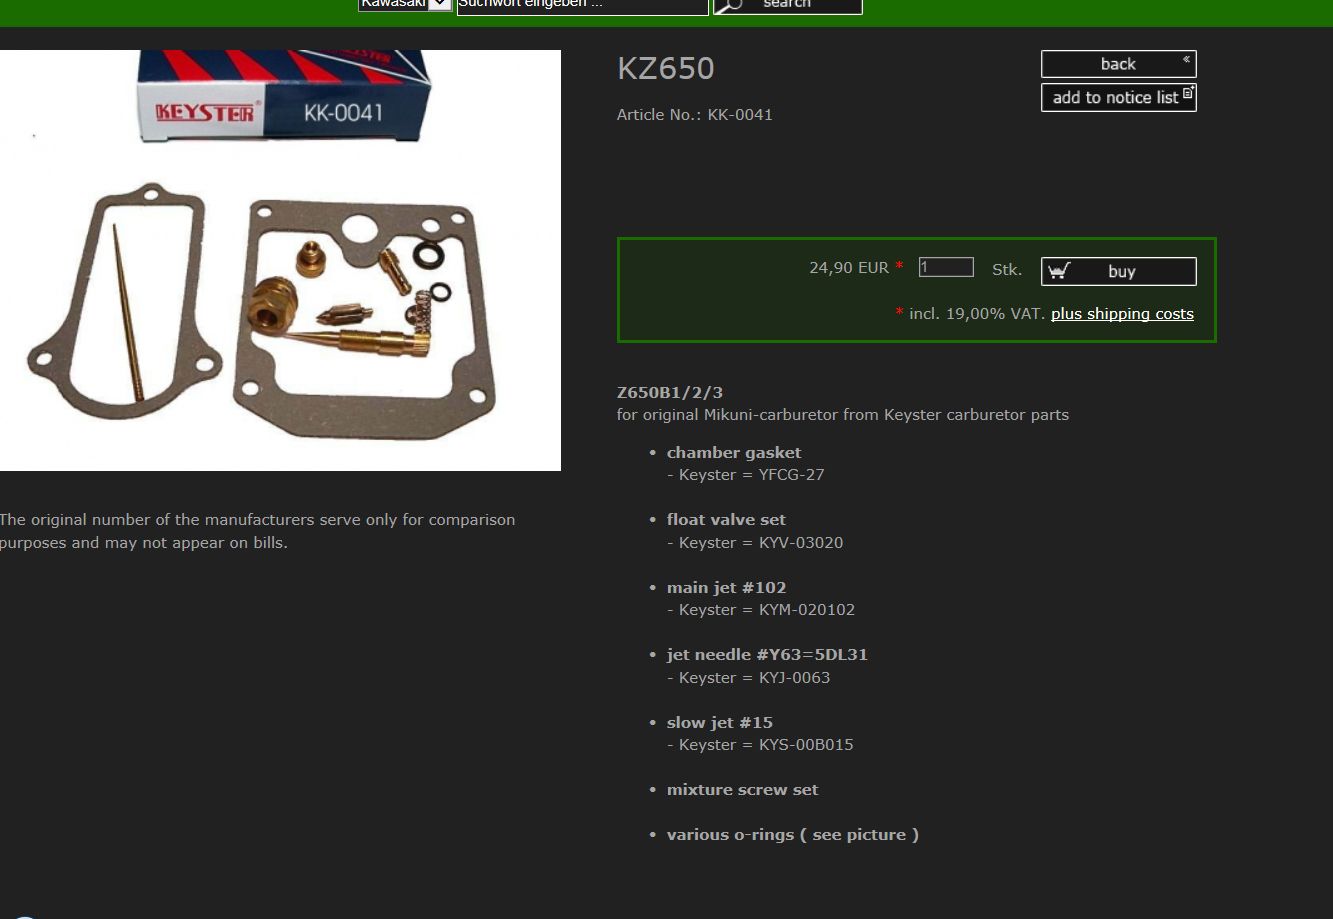1333x919 pixels.
Task: Click the Article No. KK-0041 text
Action: pos(695,115)
